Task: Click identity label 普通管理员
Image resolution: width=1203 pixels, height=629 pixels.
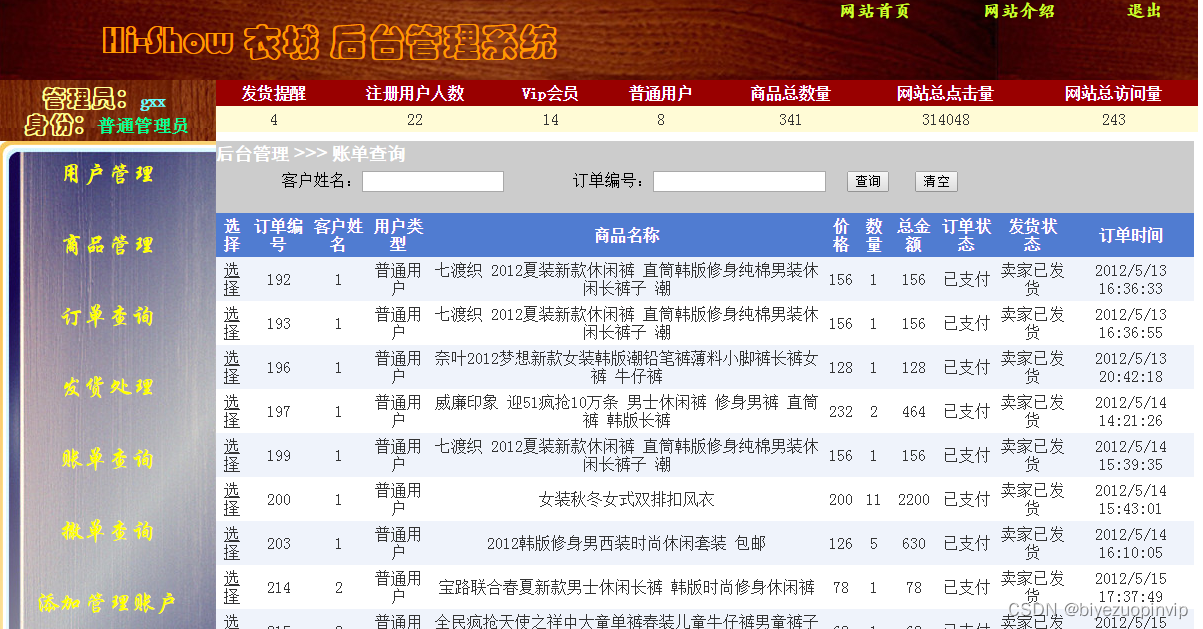Action: pos(143,126)
